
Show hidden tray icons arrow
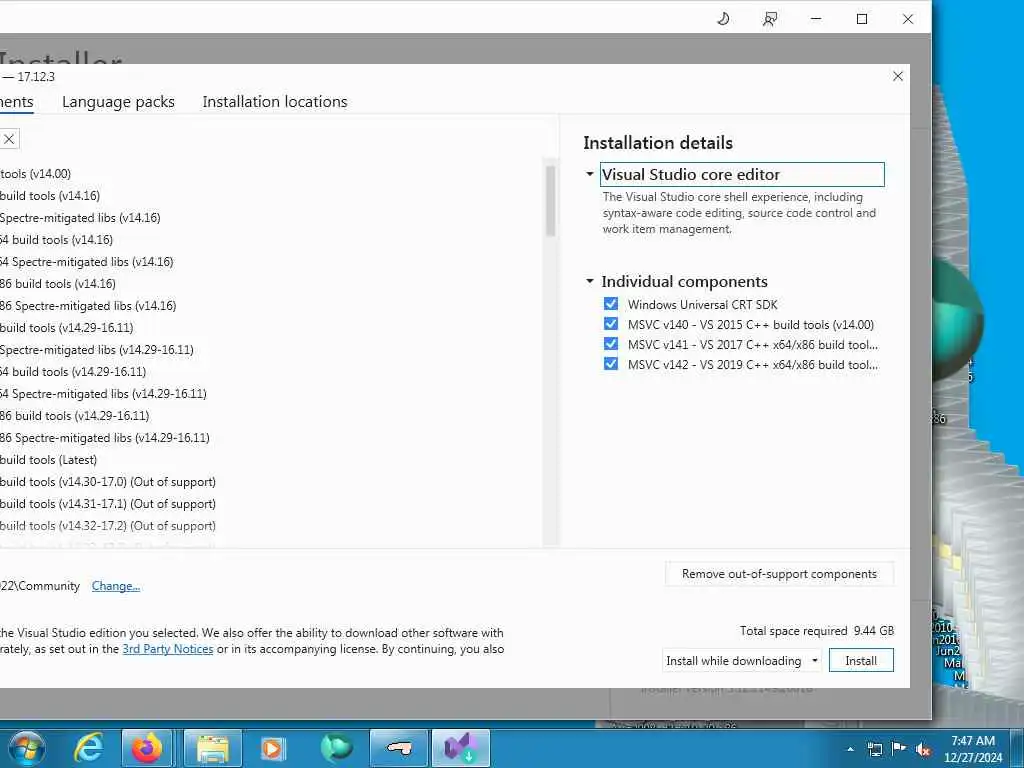pos(850,749)
